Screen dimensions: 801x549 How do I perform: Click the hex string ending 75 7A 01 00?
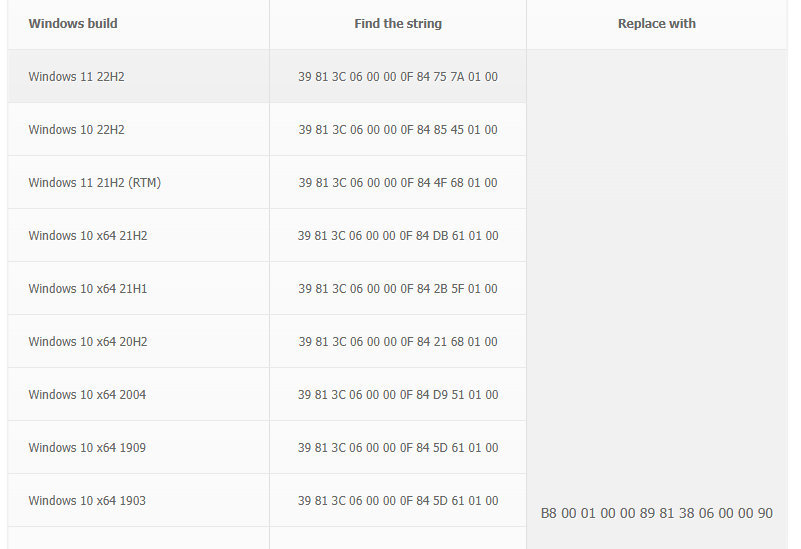coord(398,77)
